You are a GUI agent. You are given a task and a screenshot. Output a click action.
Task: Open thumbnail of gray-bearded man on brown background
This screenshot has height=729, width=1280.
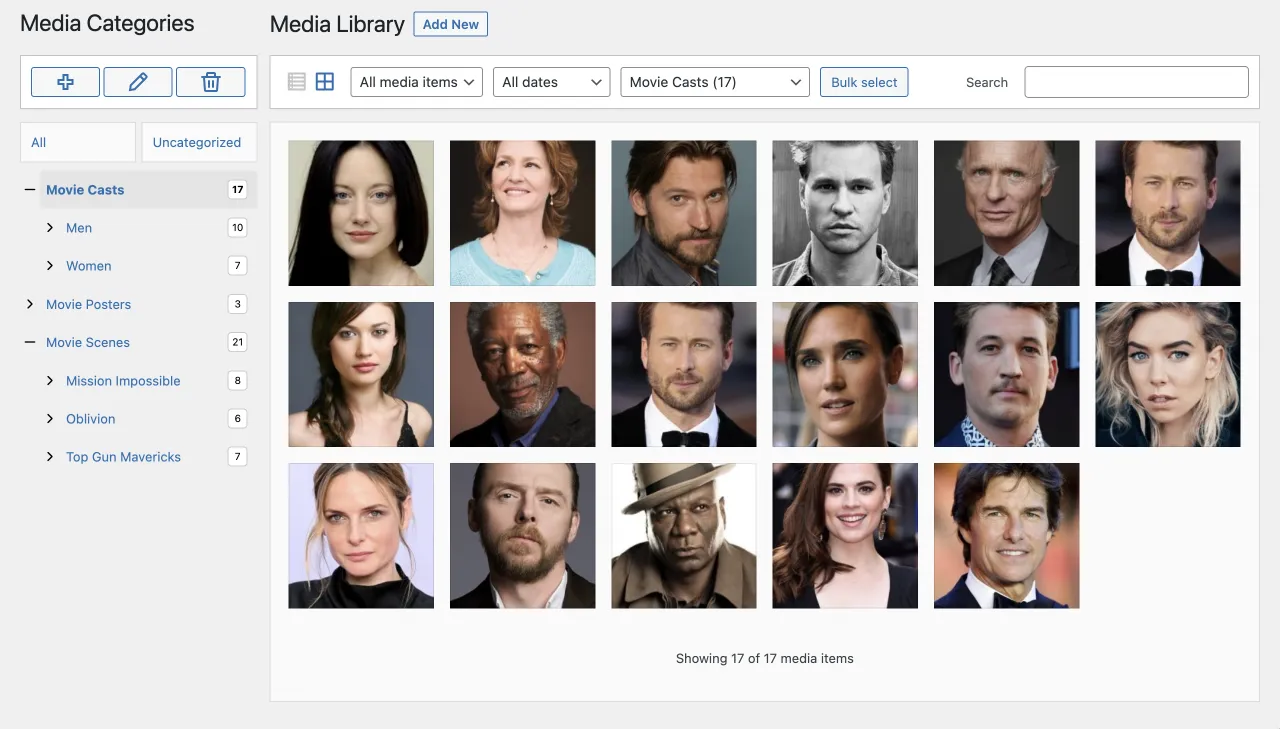point(523,374)
